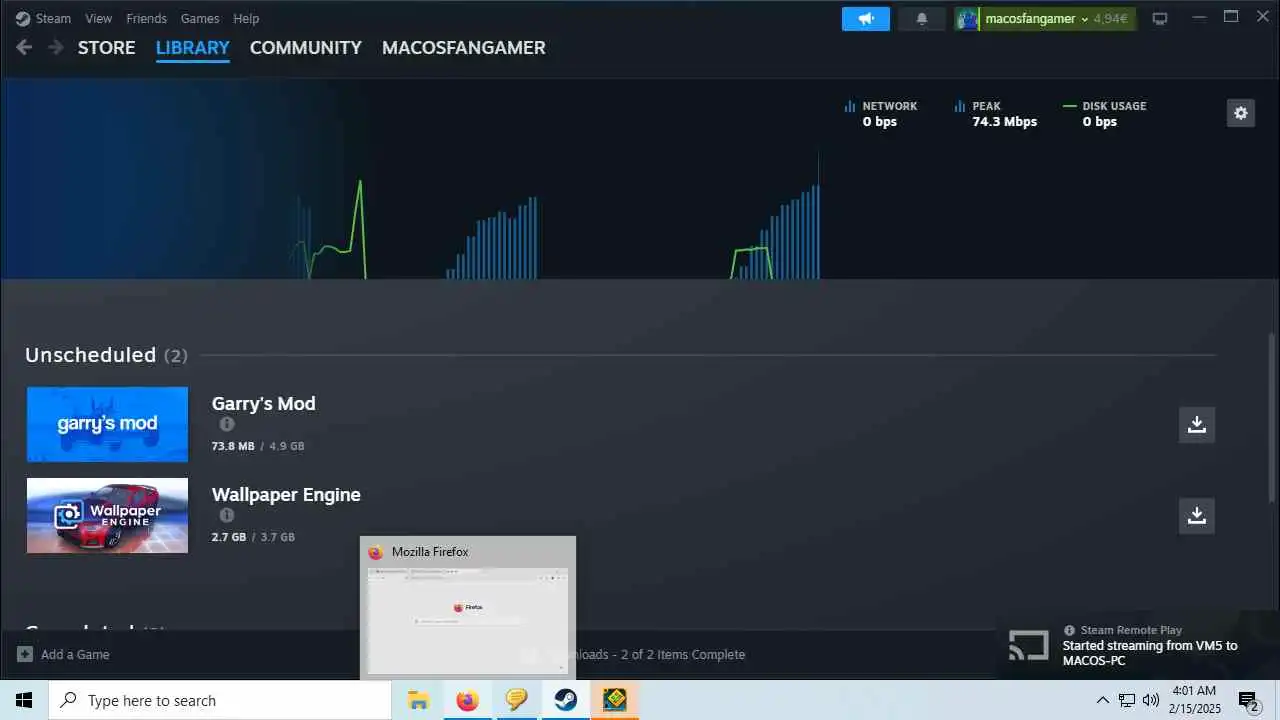The width and height of the screenshot is (1280, 720).
Task: Click the PEAK 74.3 Mbps label
Action: point(996,114)
